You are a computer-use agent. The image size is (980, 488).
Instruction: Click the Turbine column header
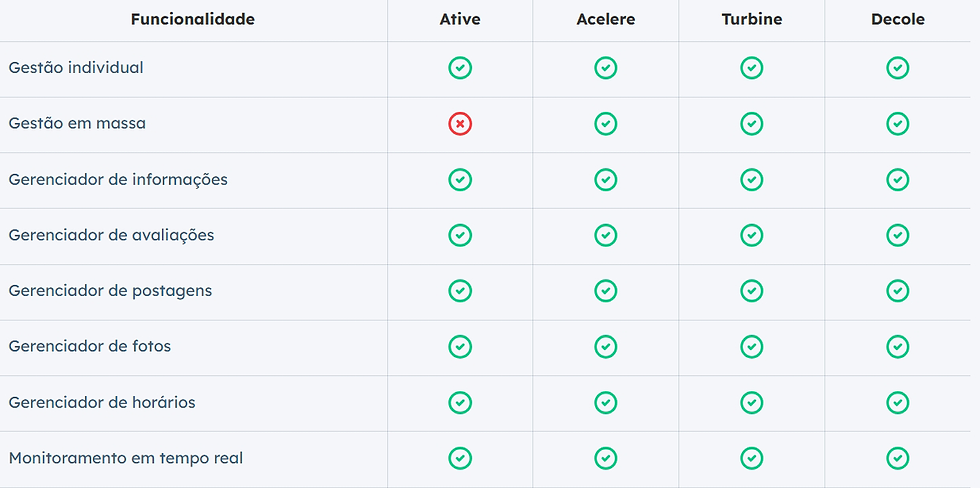pos(752,19)
